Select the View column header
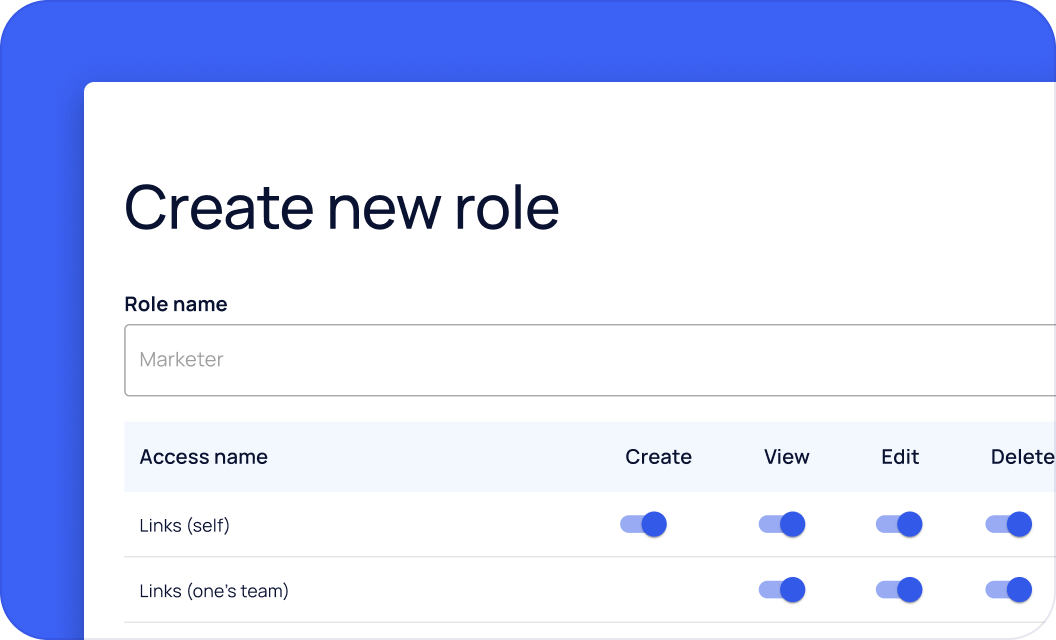The image size is (1056, 640). pyautogui.click(x=786, y=457)
